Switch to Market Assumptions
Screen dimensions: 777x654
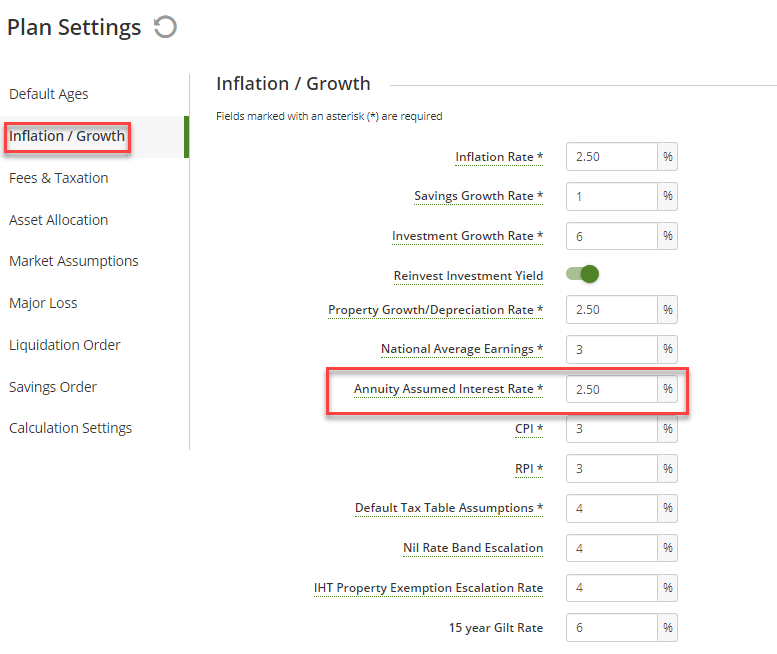tap(74, 261)
